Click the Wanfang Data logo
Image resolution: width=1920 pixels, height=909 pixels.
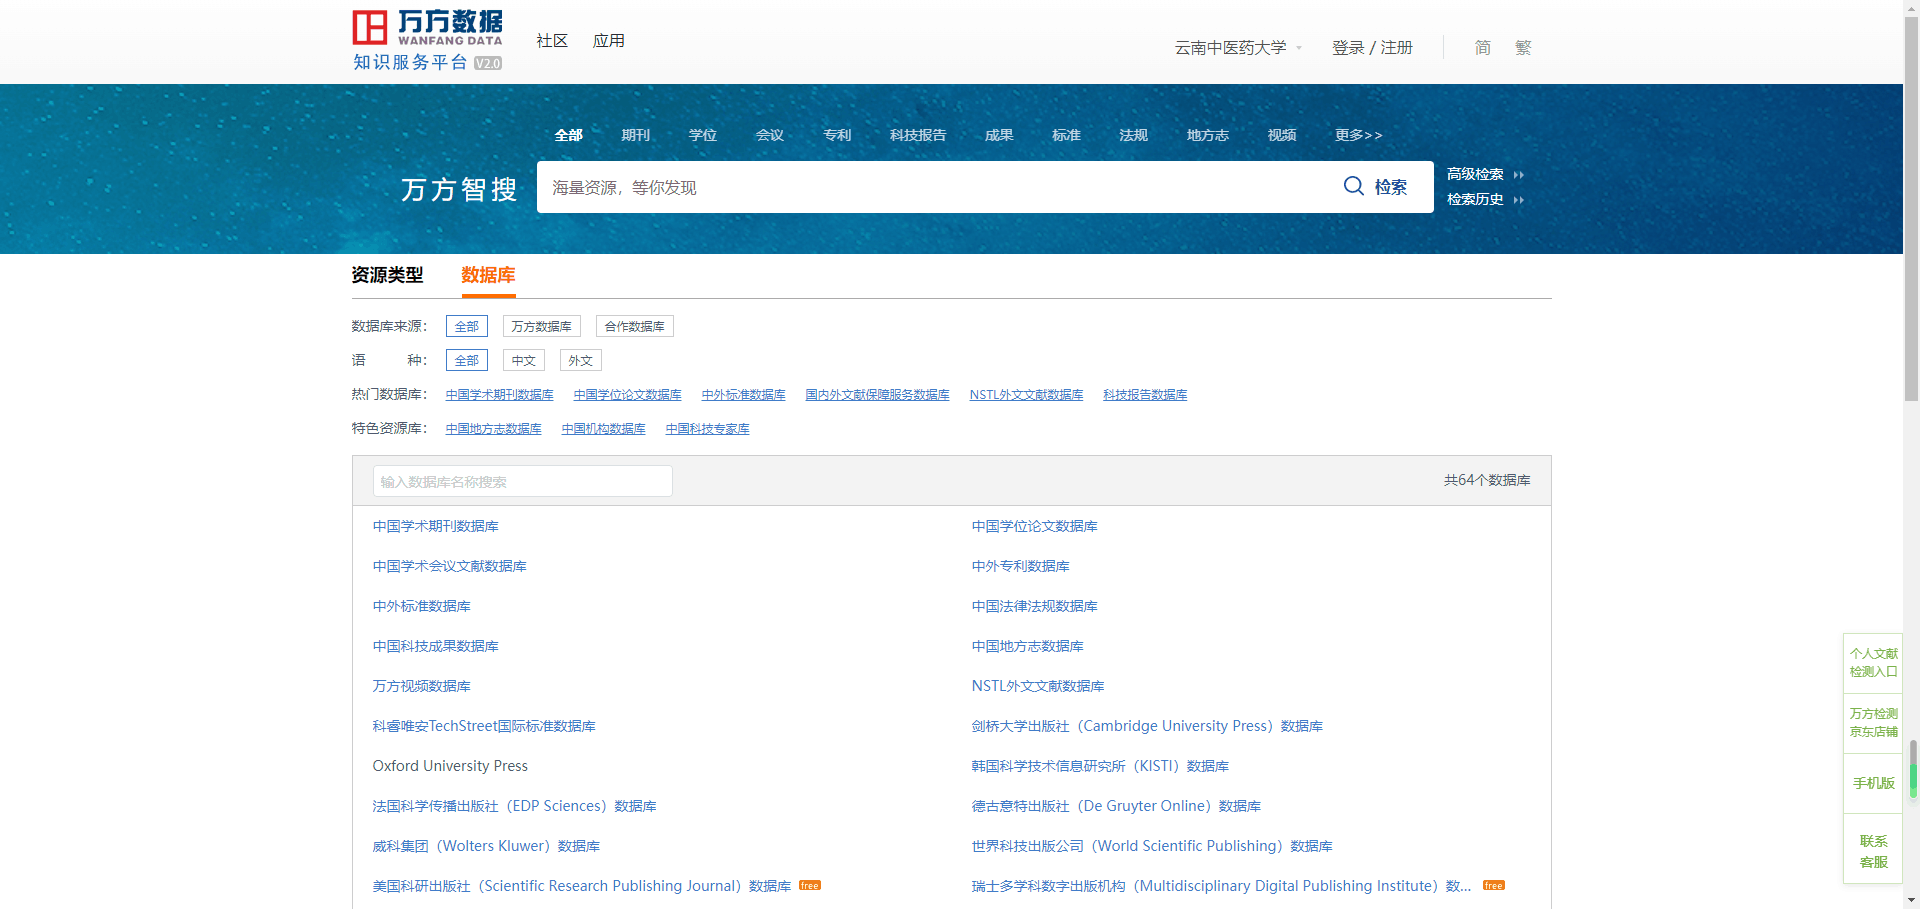tap(427, 40)
